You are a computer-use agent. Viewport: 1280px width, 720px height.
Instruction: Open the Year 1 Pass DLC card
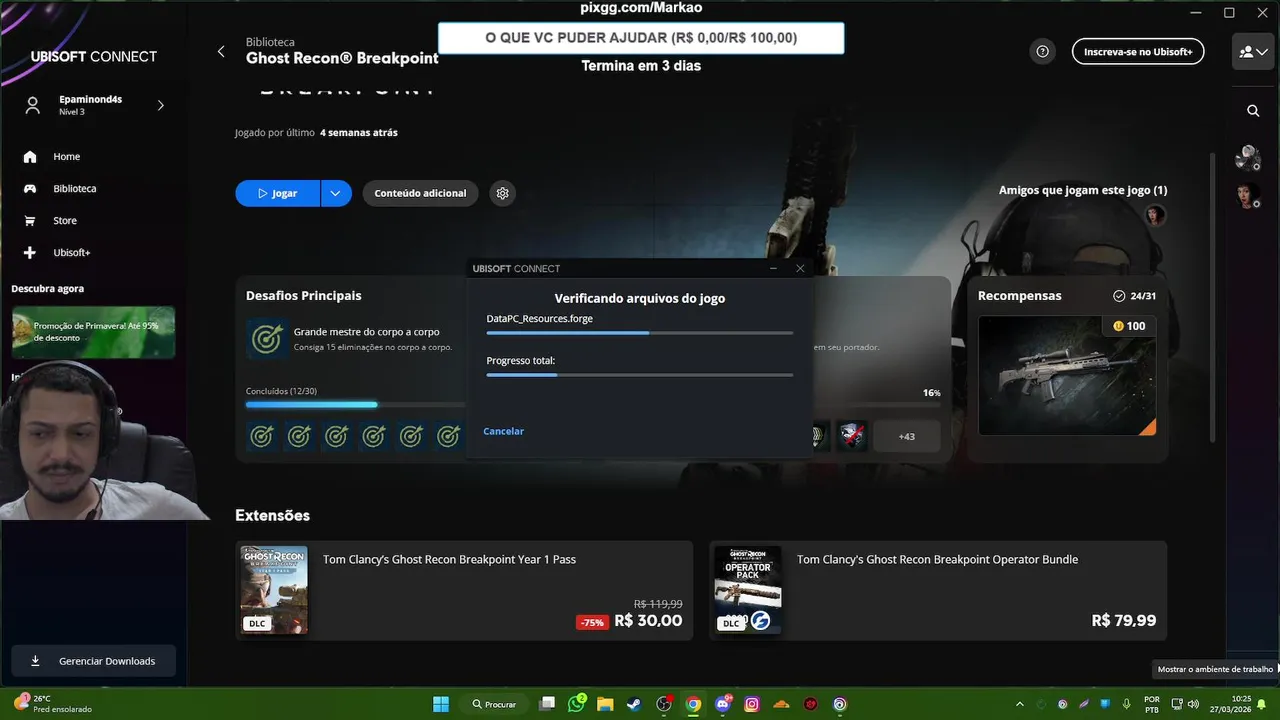[464, 591]
